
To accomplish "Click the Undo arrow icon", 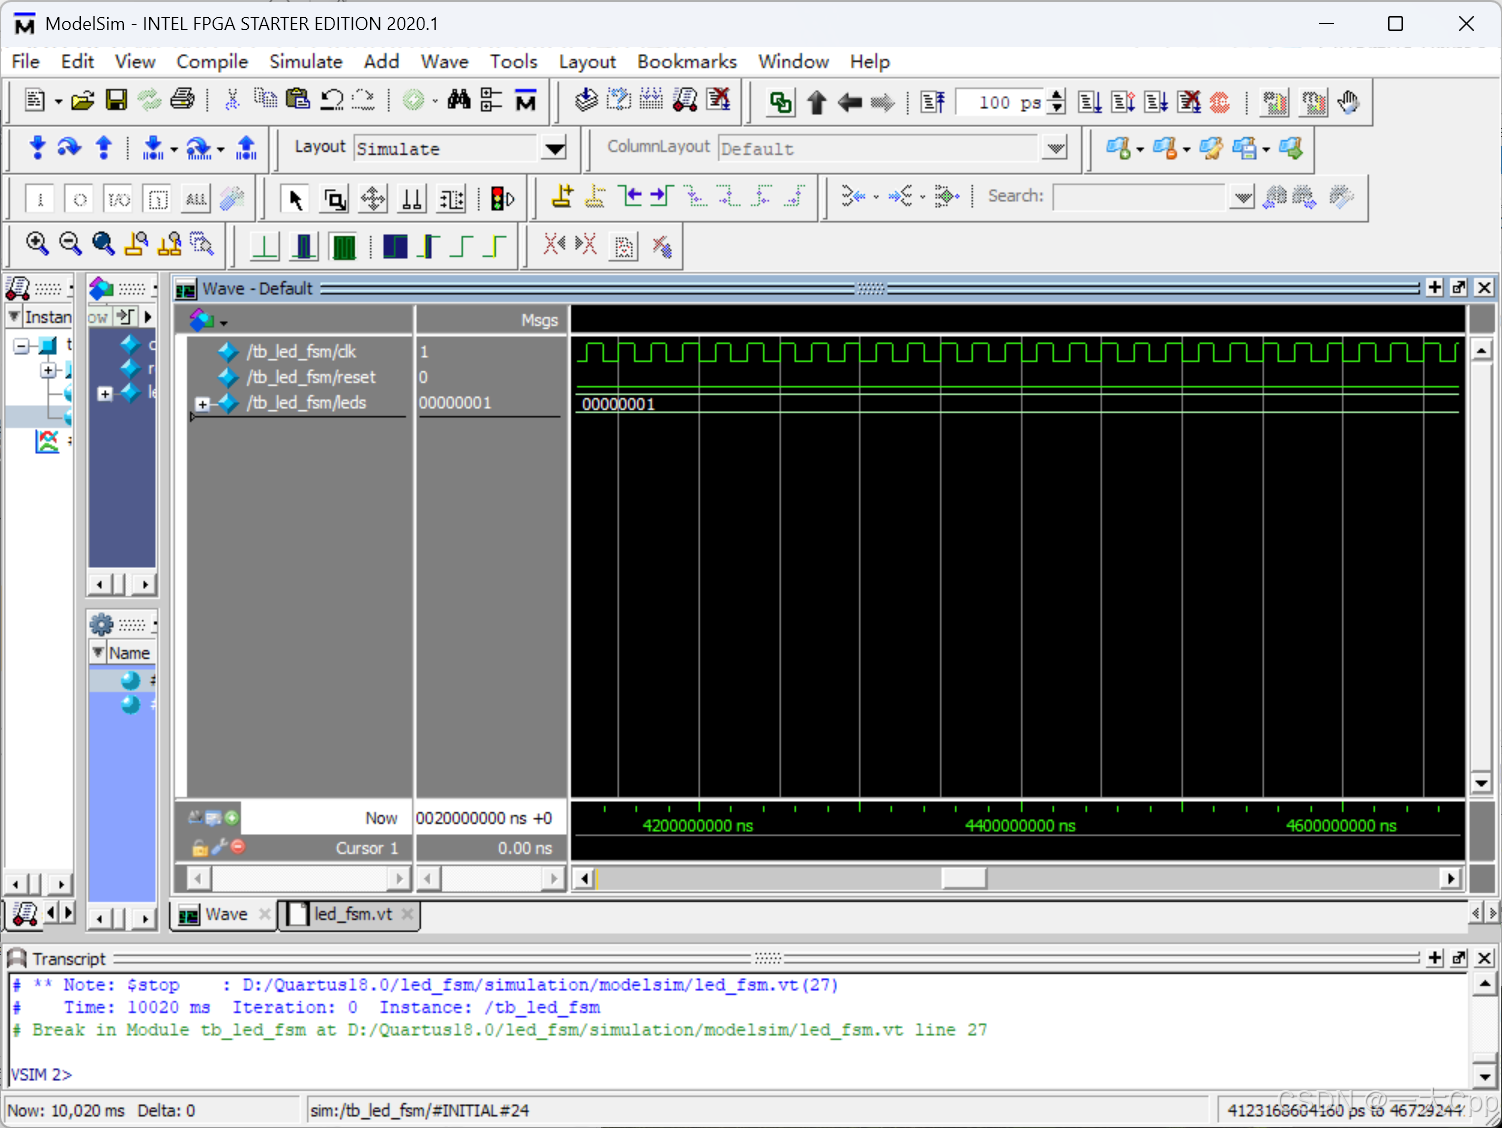I will tap(332, 99).
